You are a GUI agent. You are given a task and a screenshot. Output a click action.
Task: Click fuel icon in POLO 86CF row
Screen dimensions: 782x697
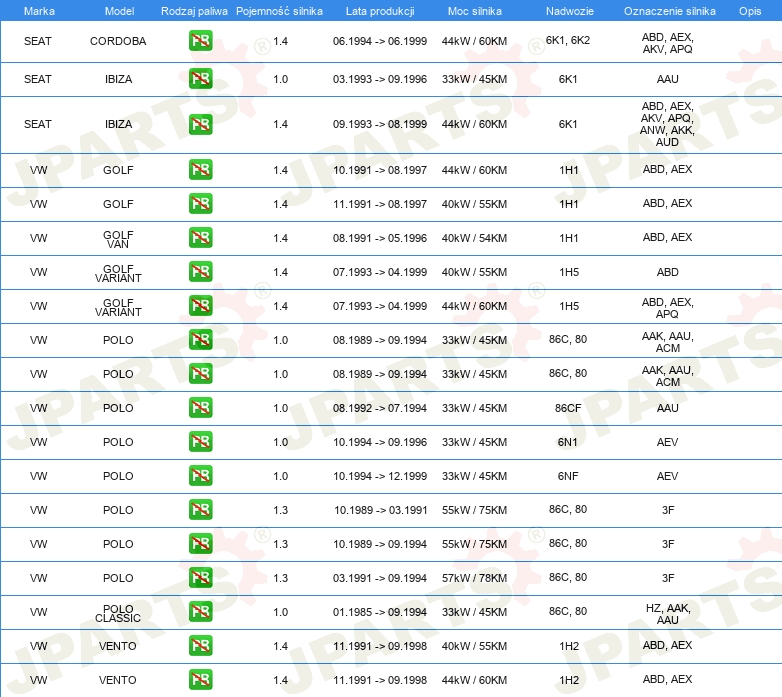[x=200, y=407]
